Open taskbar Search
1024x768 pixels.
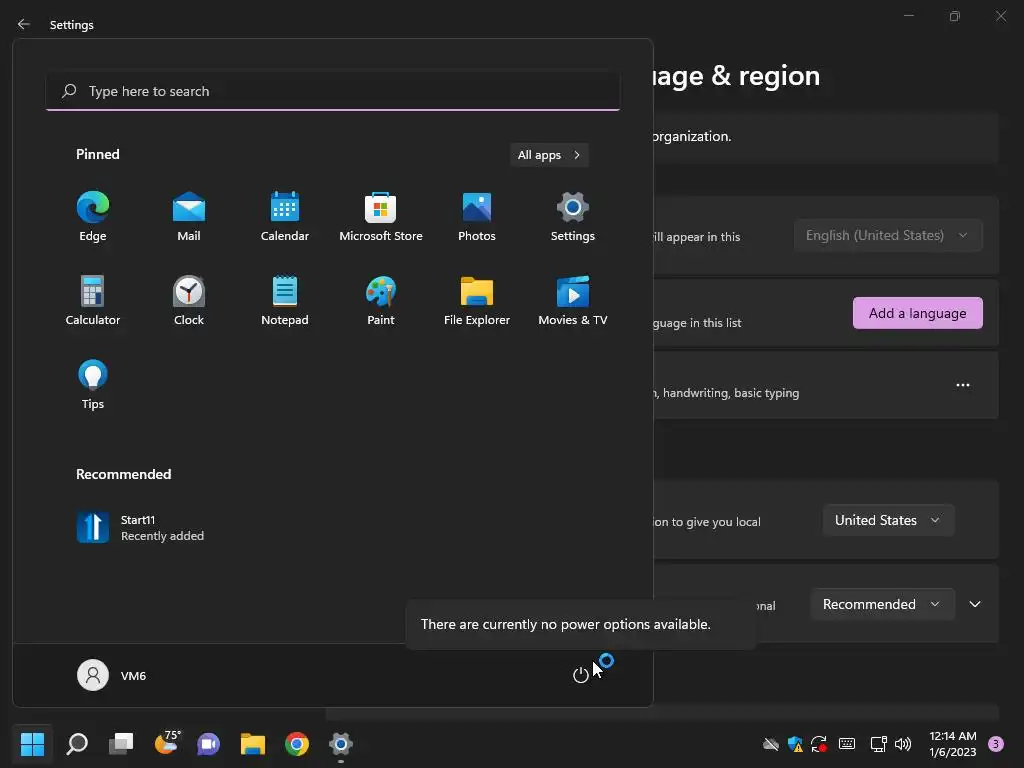77,743
